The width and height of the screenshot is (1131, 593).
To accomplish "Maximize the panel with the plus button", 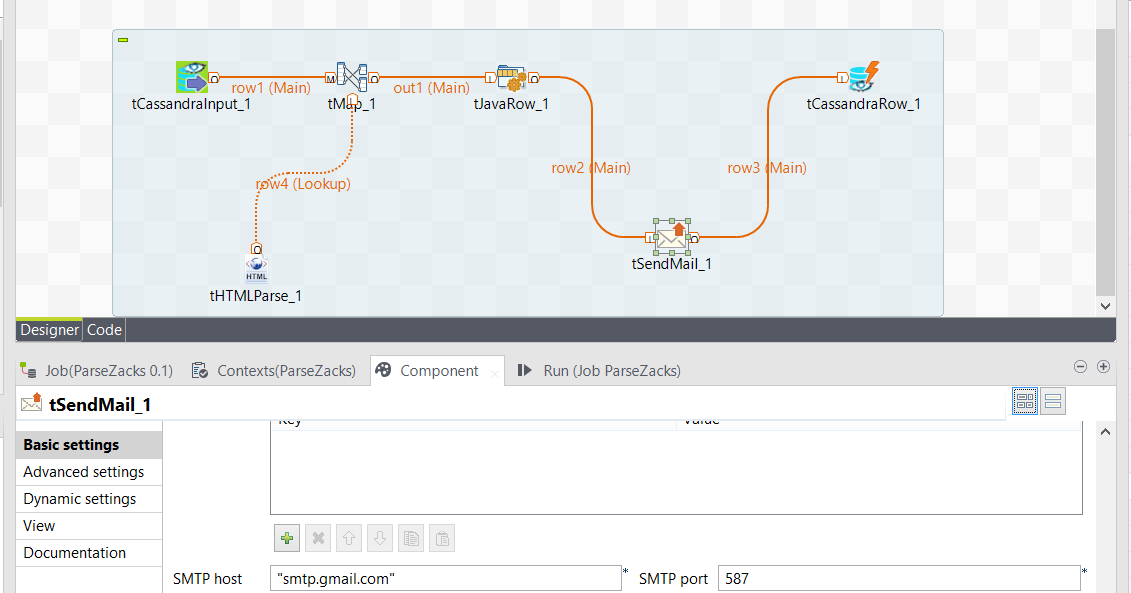I will point(1104,366).
